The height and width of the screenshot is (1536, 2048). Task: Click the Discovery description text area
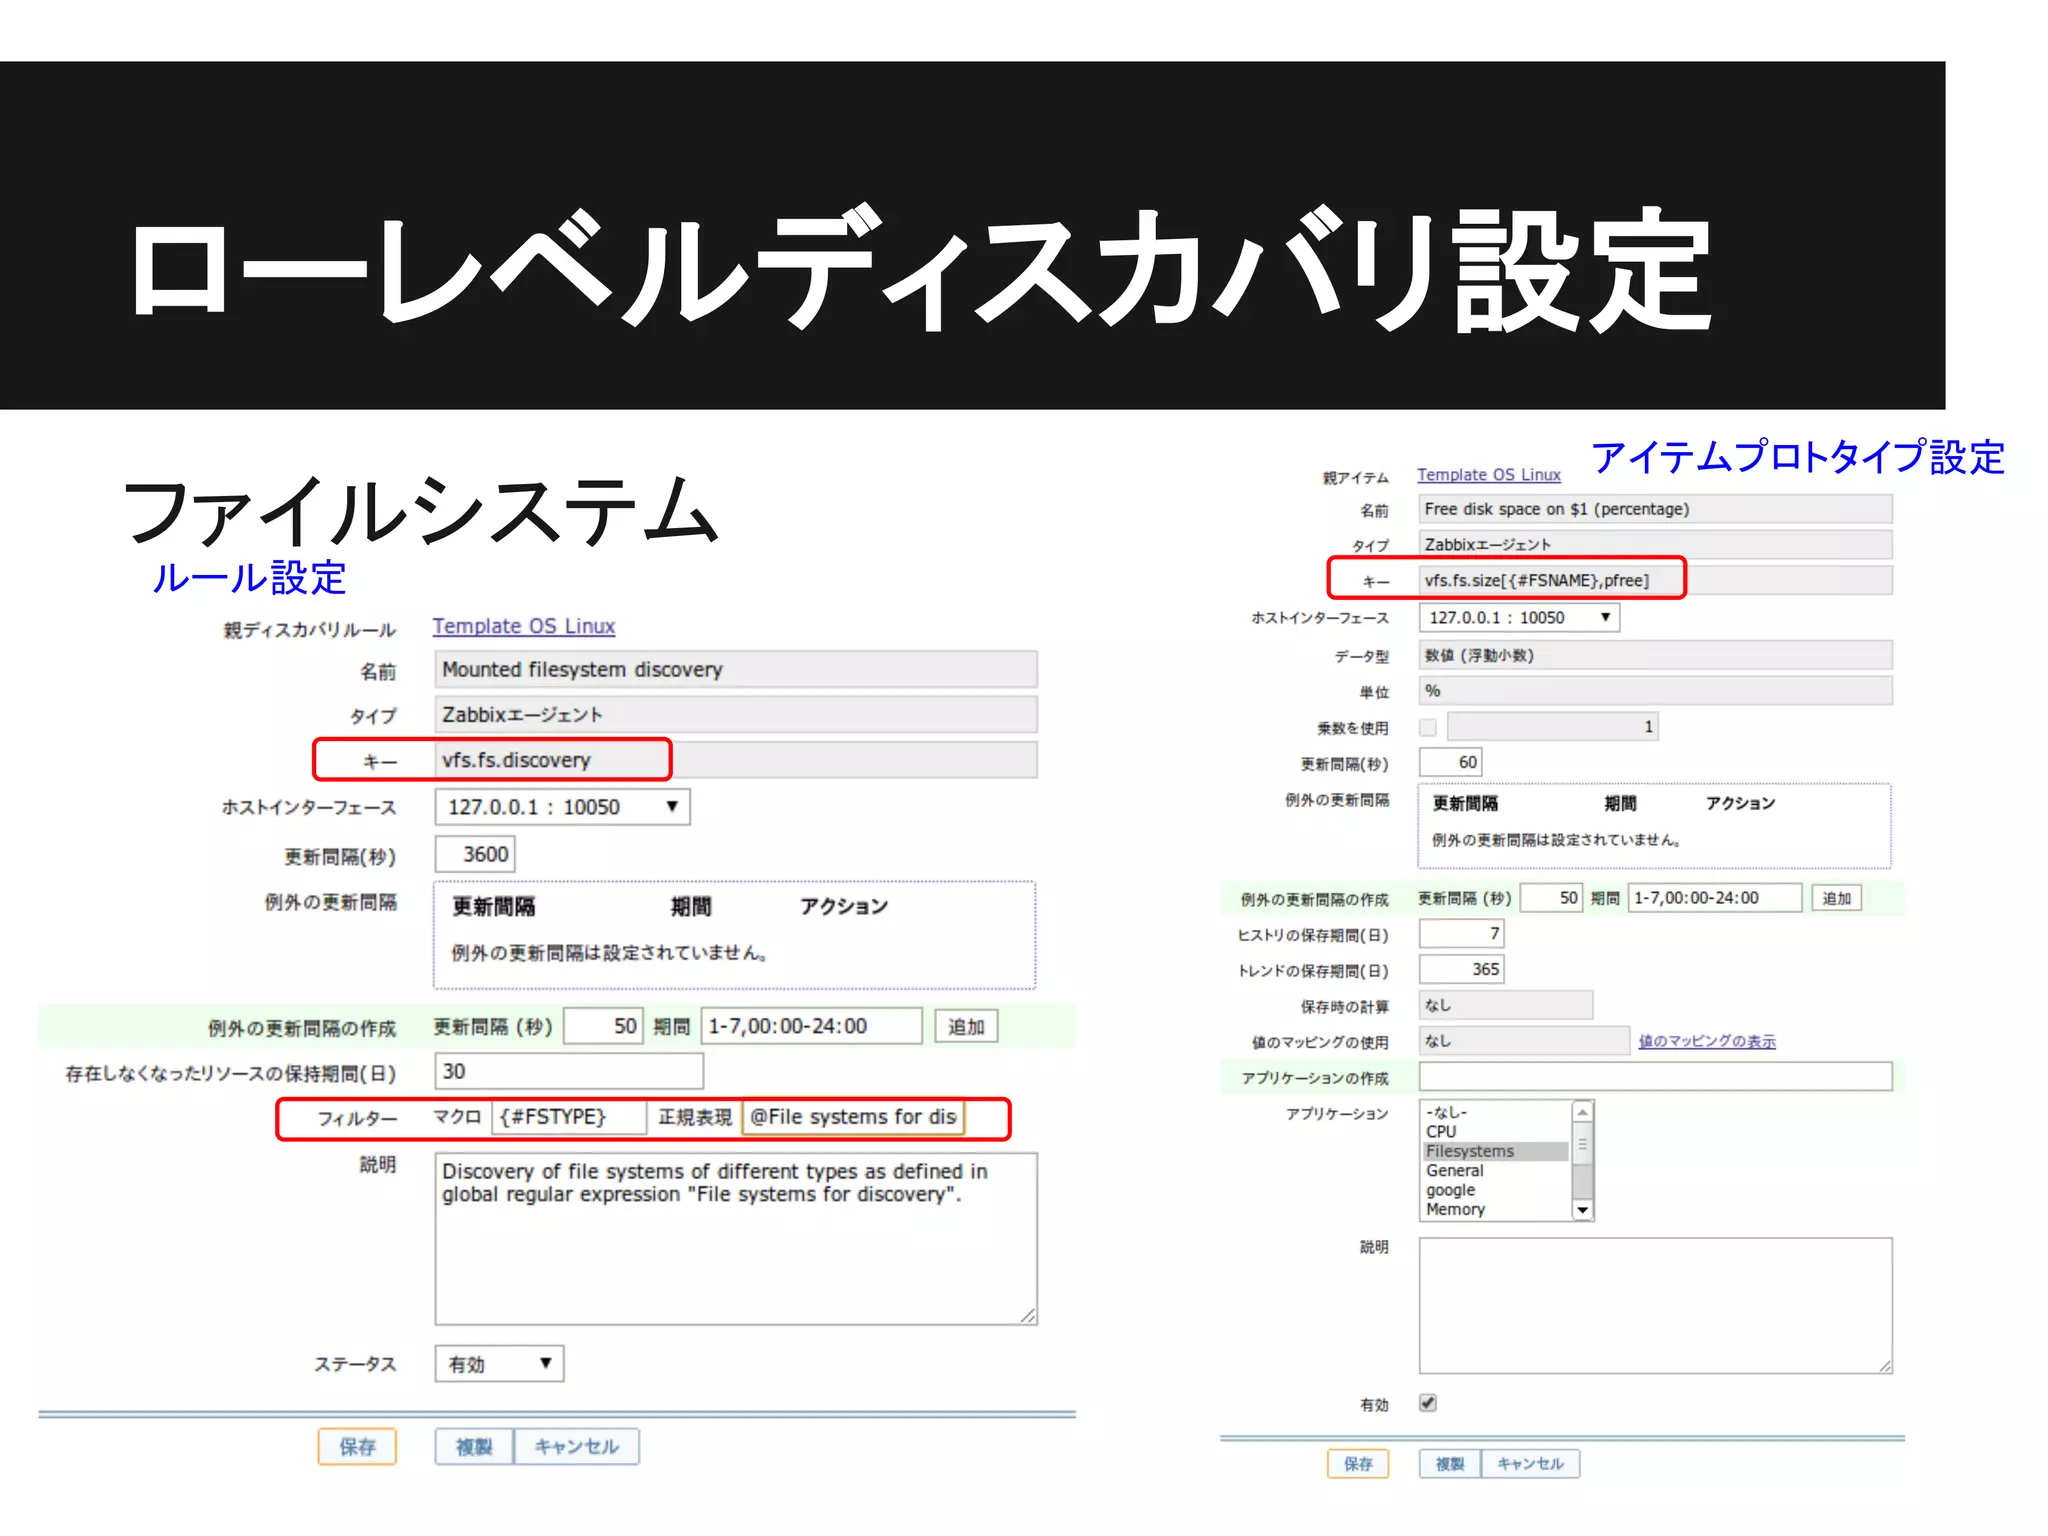point(736,1239)
